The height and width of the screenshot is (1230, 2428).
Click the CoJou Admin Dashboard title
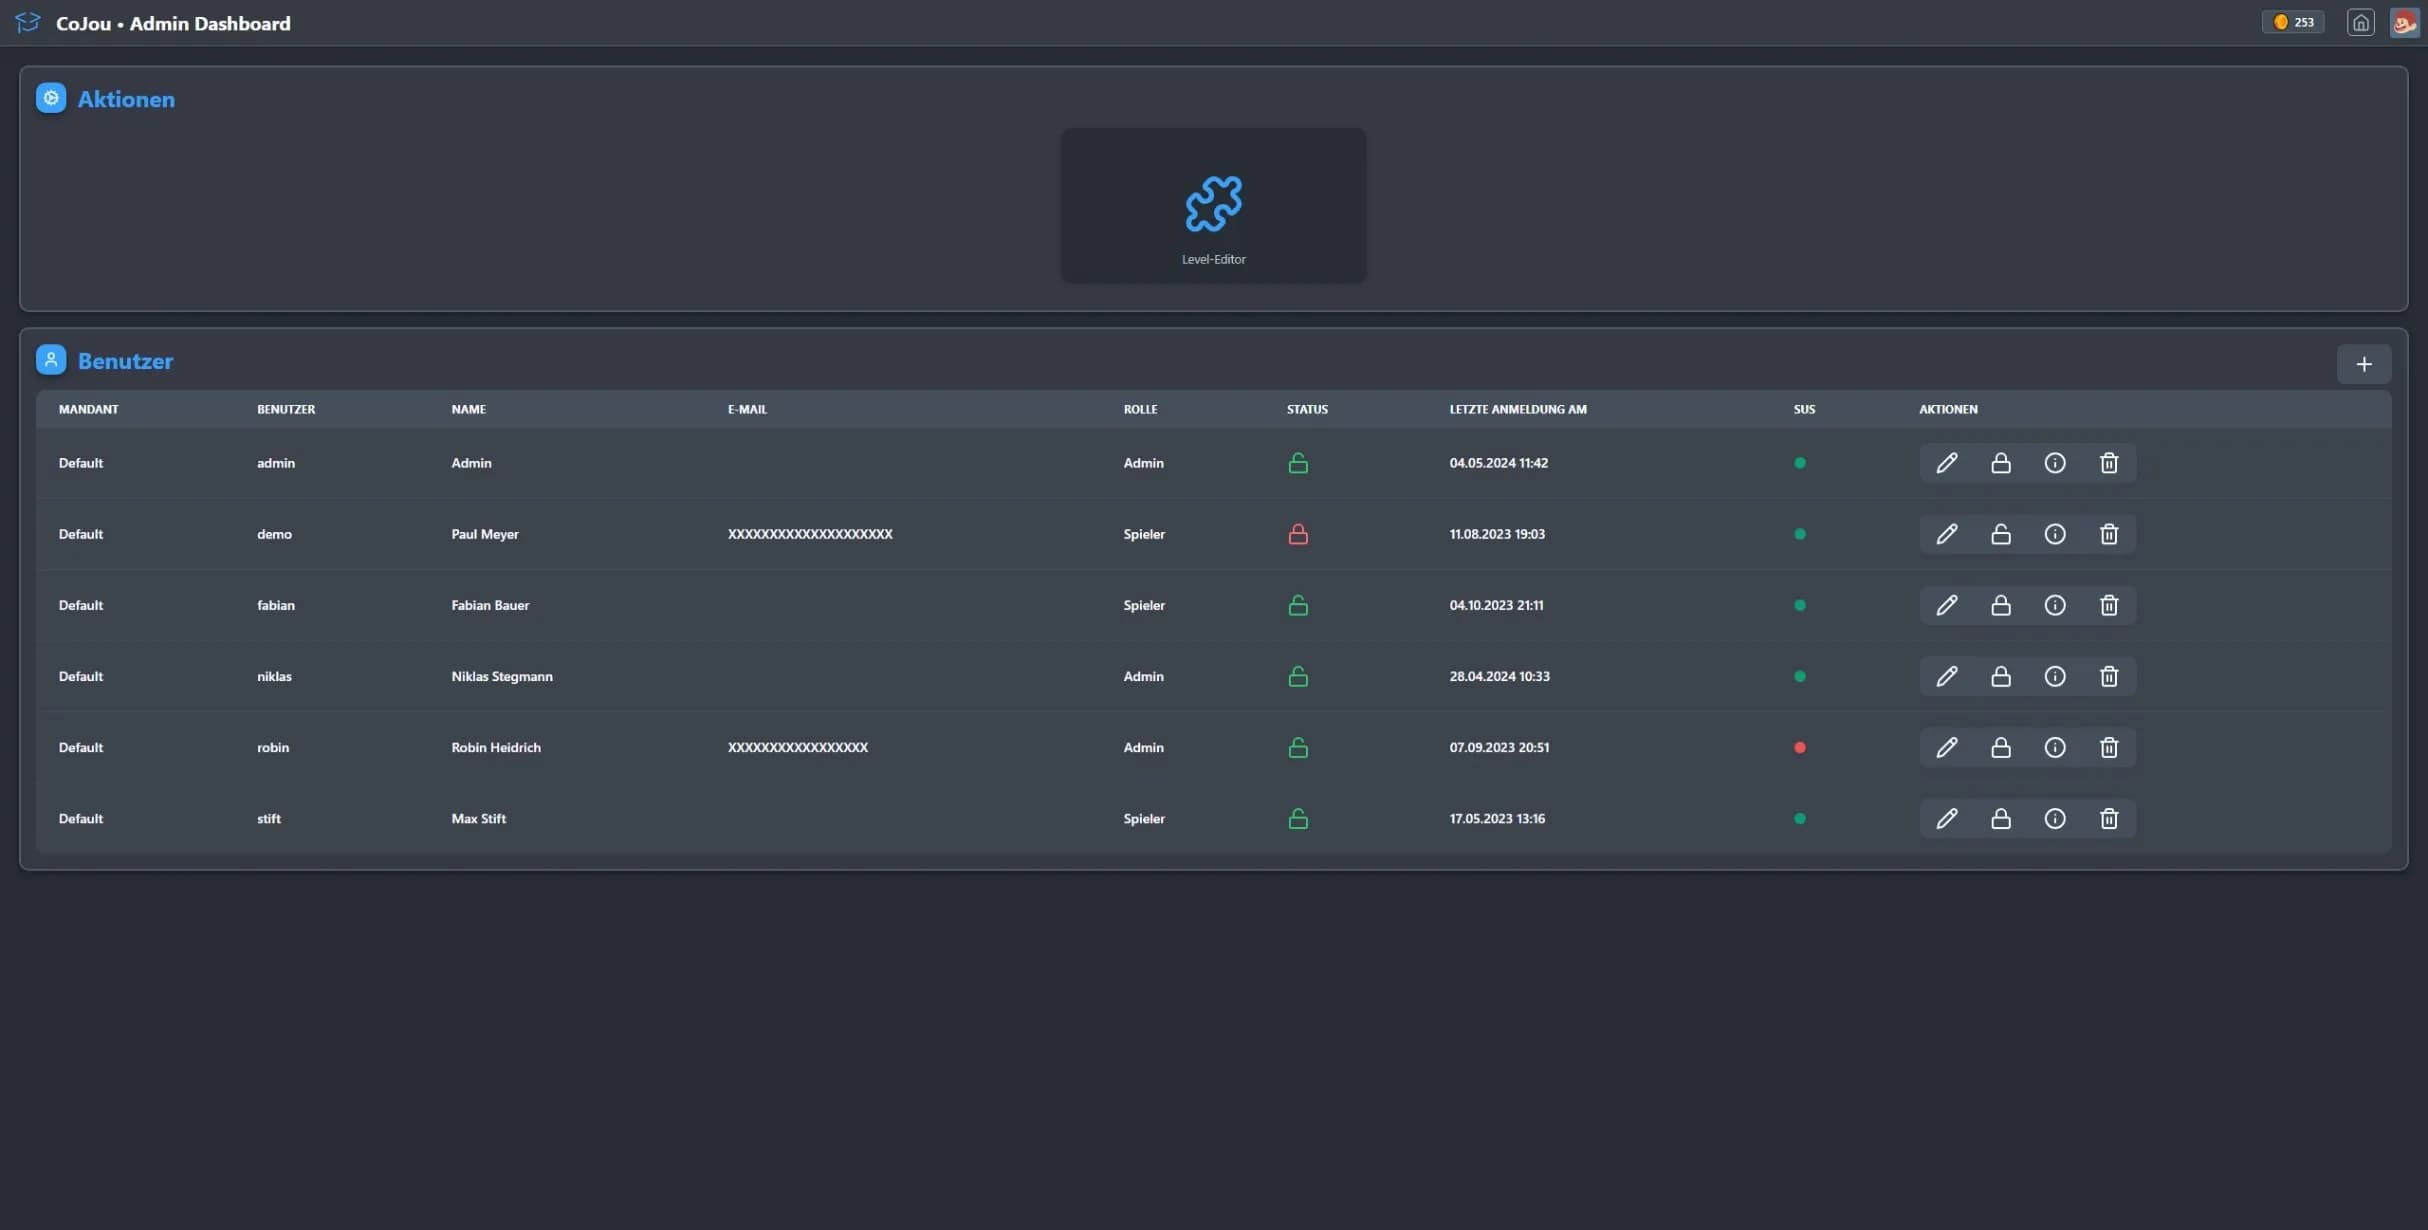173,23
